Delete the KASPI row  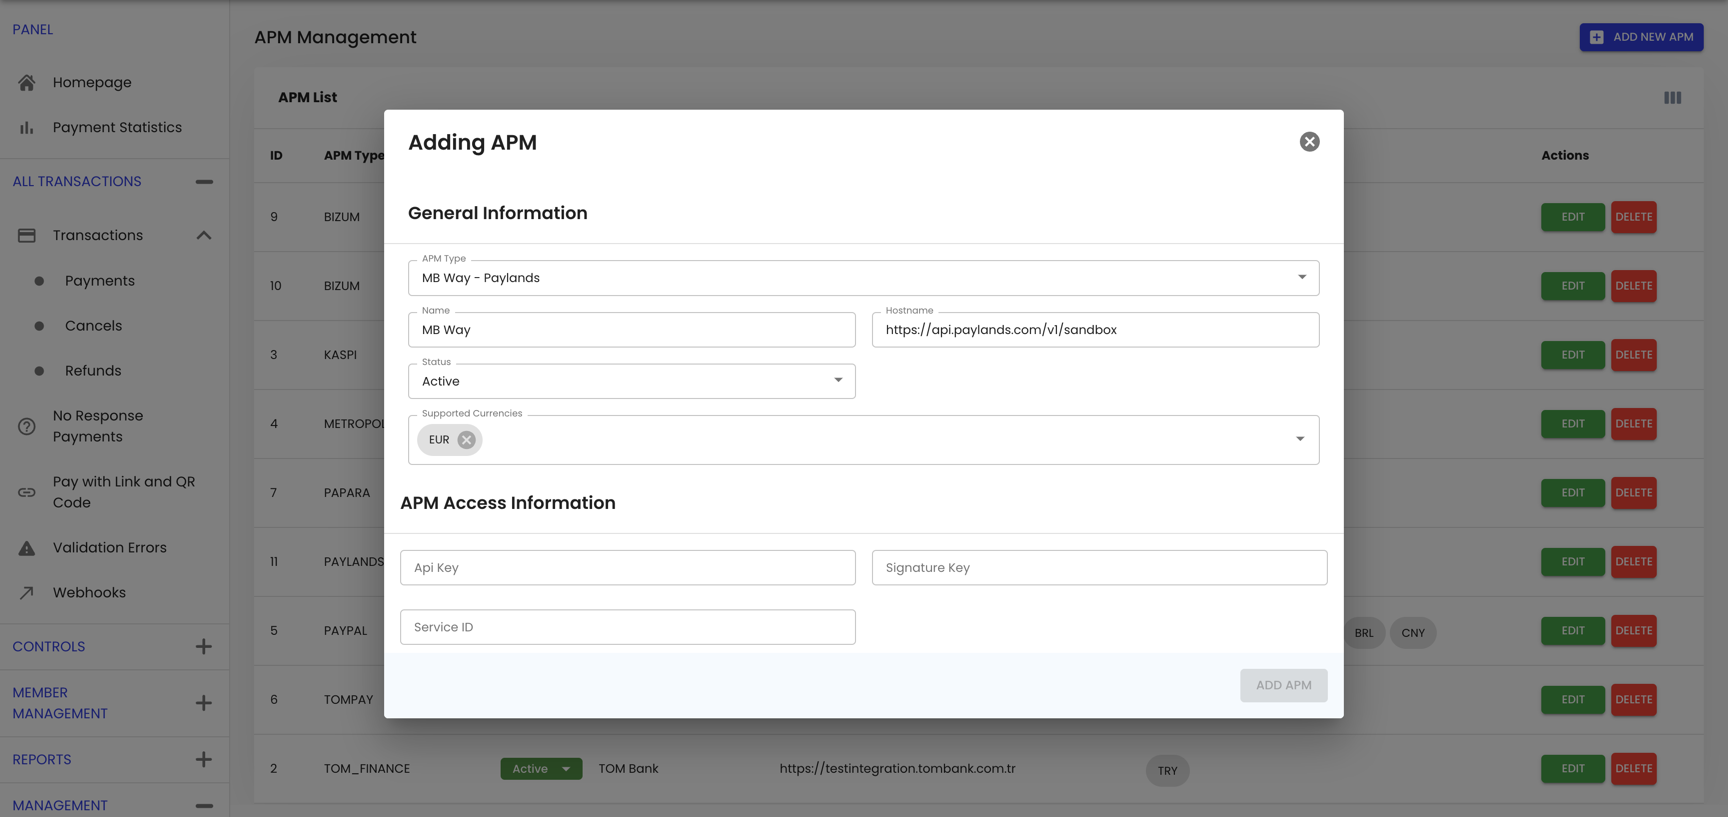[1634, 355]
